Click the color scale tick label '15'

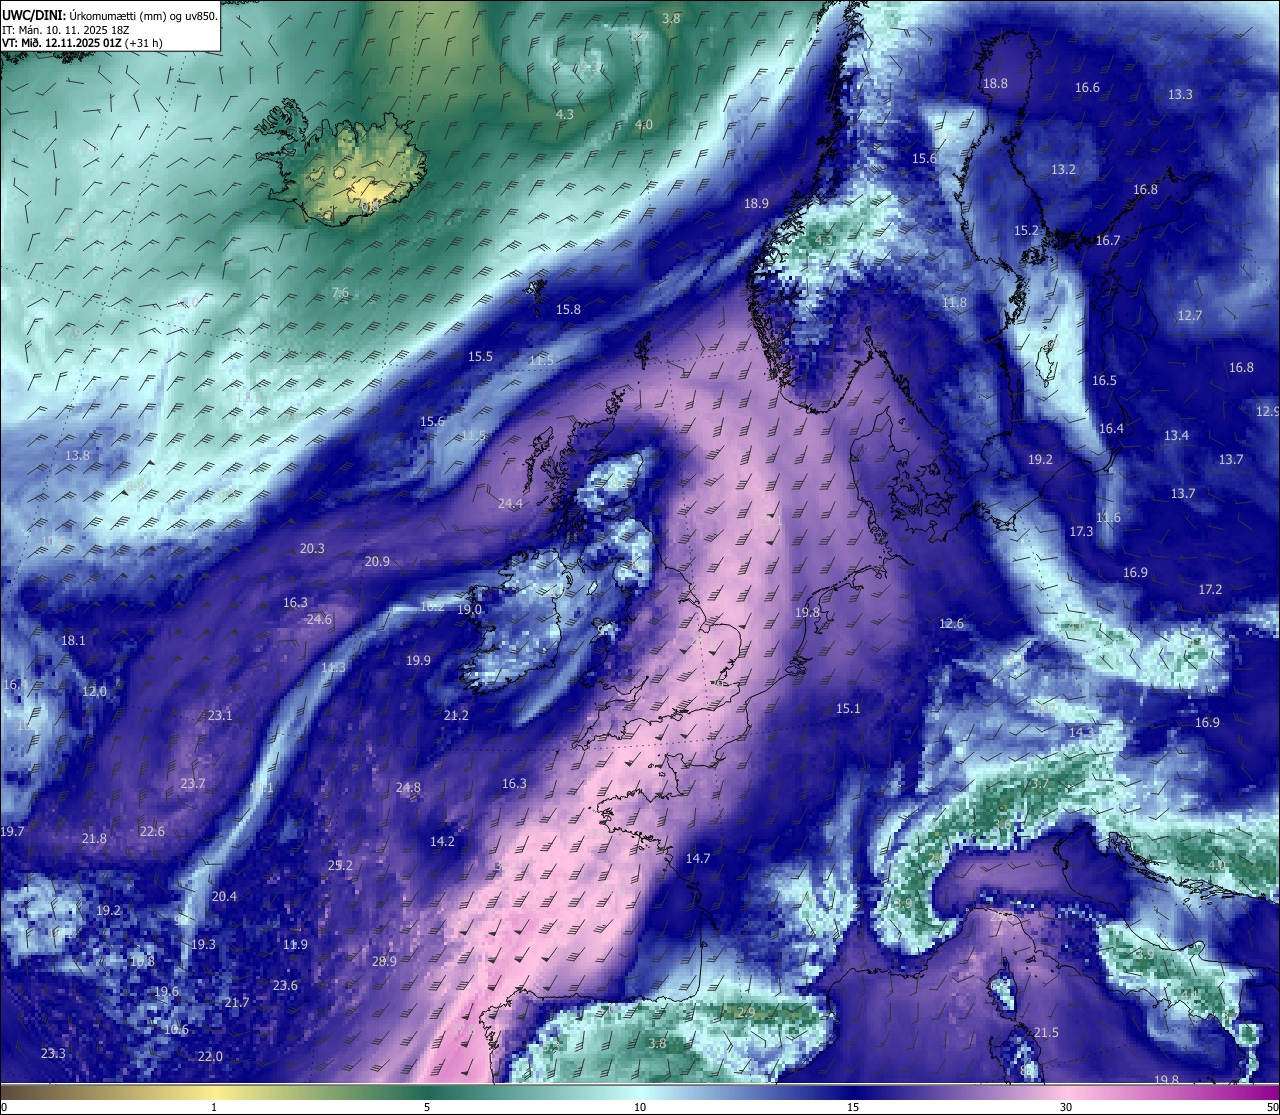tap(853, 1107)
